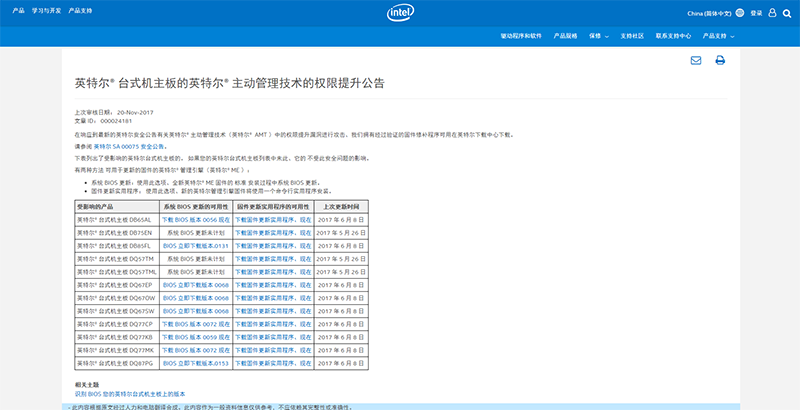Click the 系统 BIOS 更新未计划 cell for DQ57TM

tap(196, 259)
